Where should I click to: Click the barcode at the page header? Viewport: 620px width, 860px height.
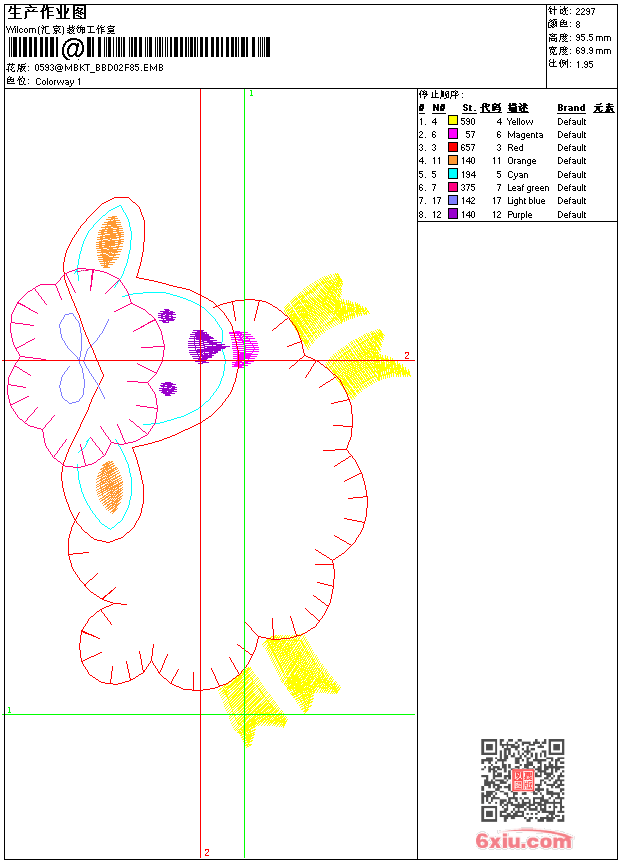[139, 47]
